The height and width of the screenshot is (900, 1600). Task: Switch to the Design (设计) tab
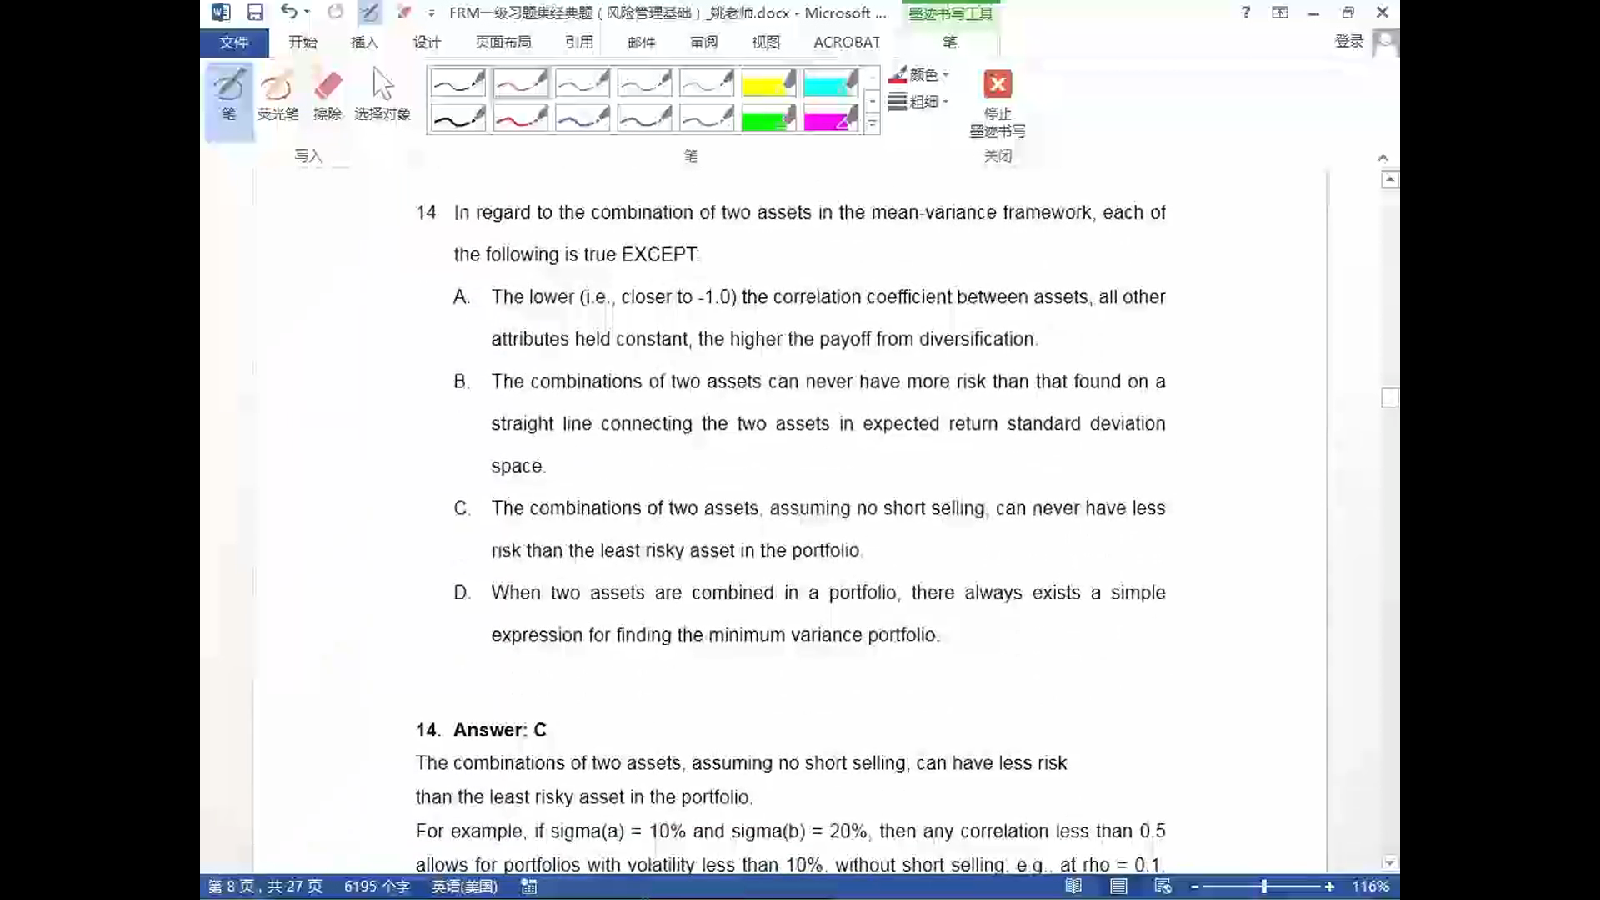pyautogui.click(x=427, y=42)
